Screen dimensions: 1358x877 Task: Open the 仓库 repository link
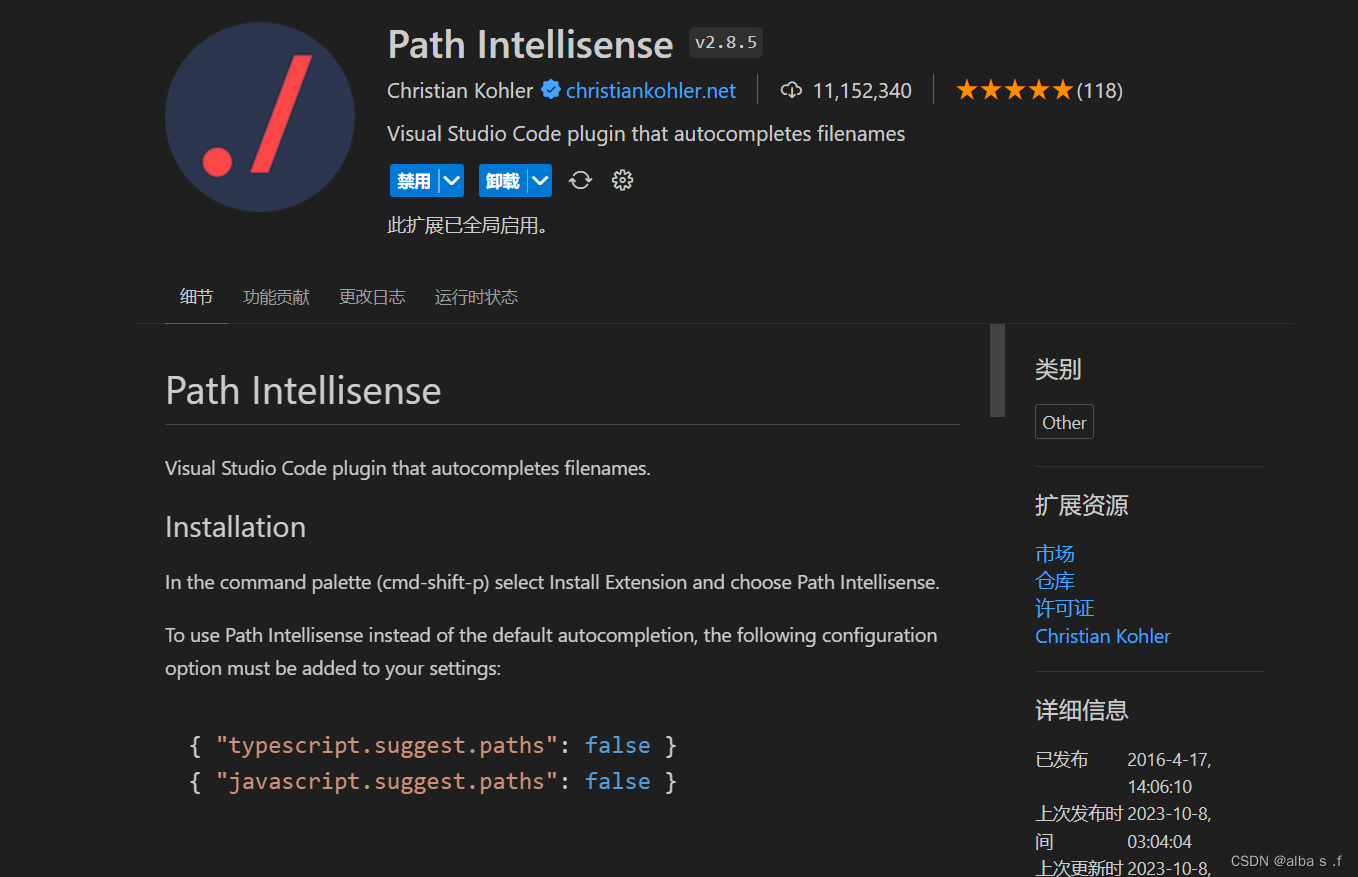tap(1055, 580)
